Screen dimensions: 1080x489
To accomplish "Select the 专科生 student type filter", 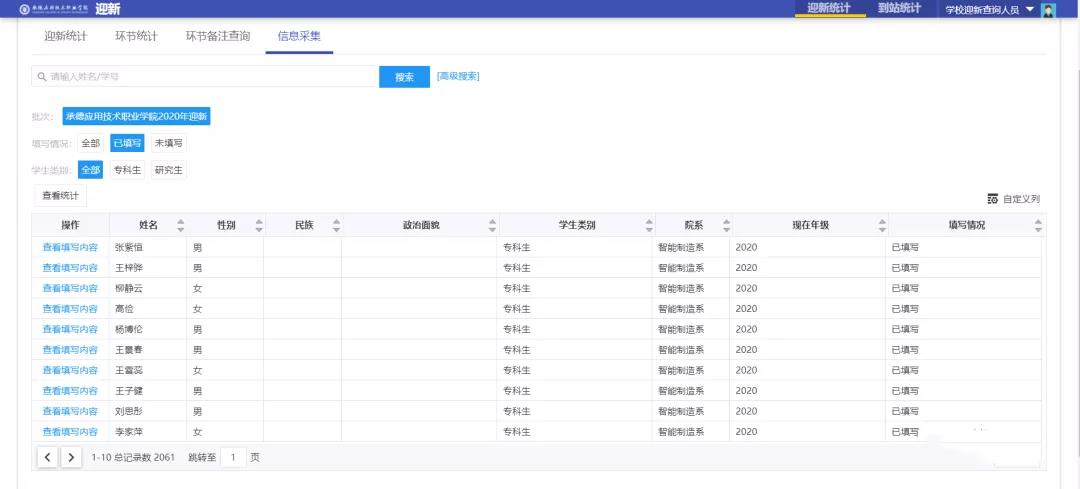I will (127, 170).
